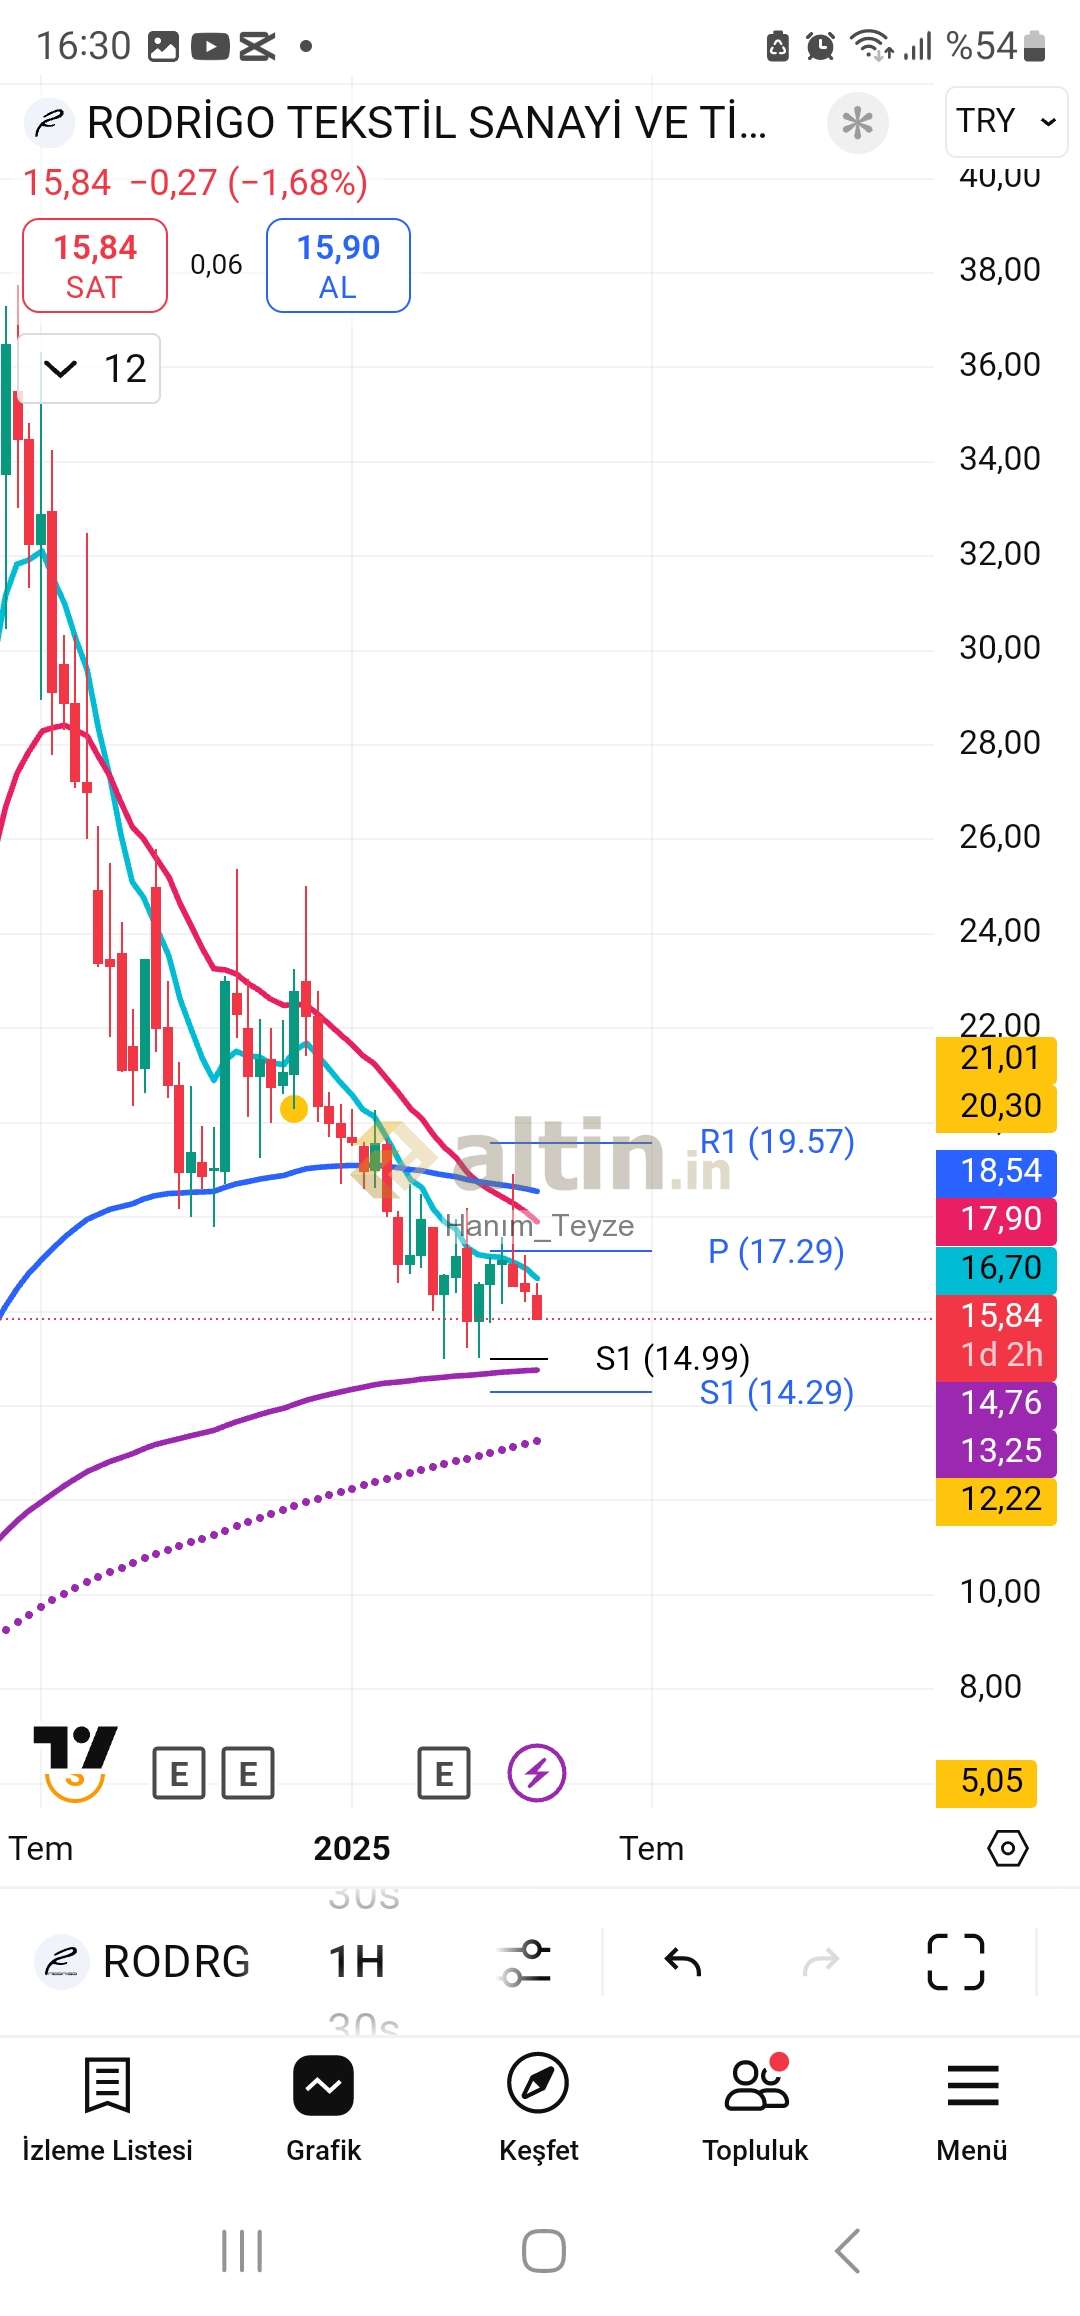Tap the 20,30 yellow price label
The height and width of the screenshot is (2316, 1080).
tap(997, 1106)
